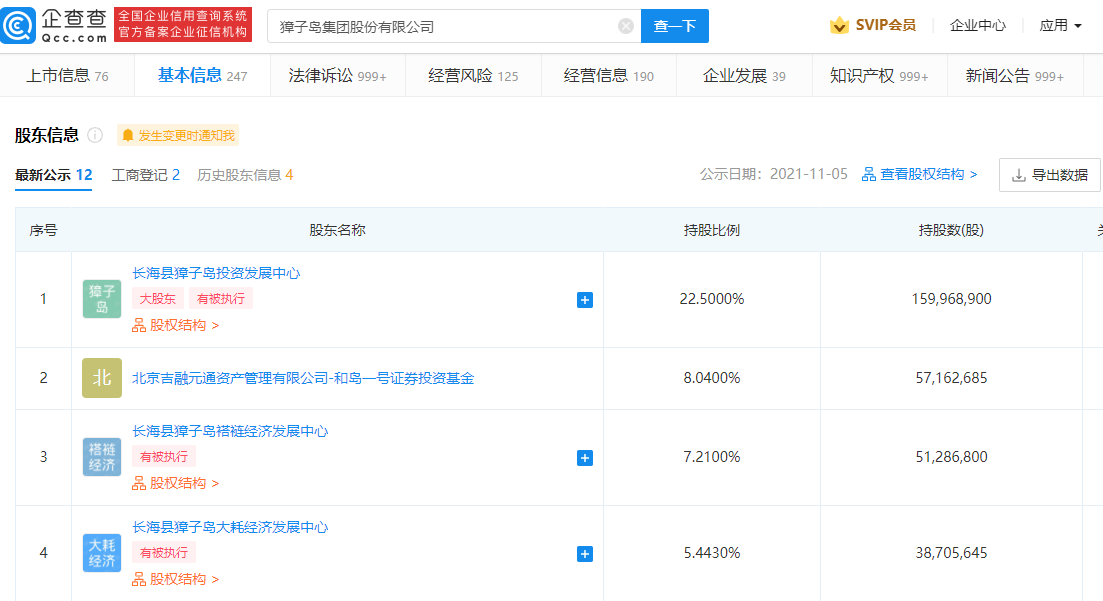1103x601 pixels.
Task: Expand the 褡裢经济发展中心 row plus button
Action: click(x=585, y=457)
